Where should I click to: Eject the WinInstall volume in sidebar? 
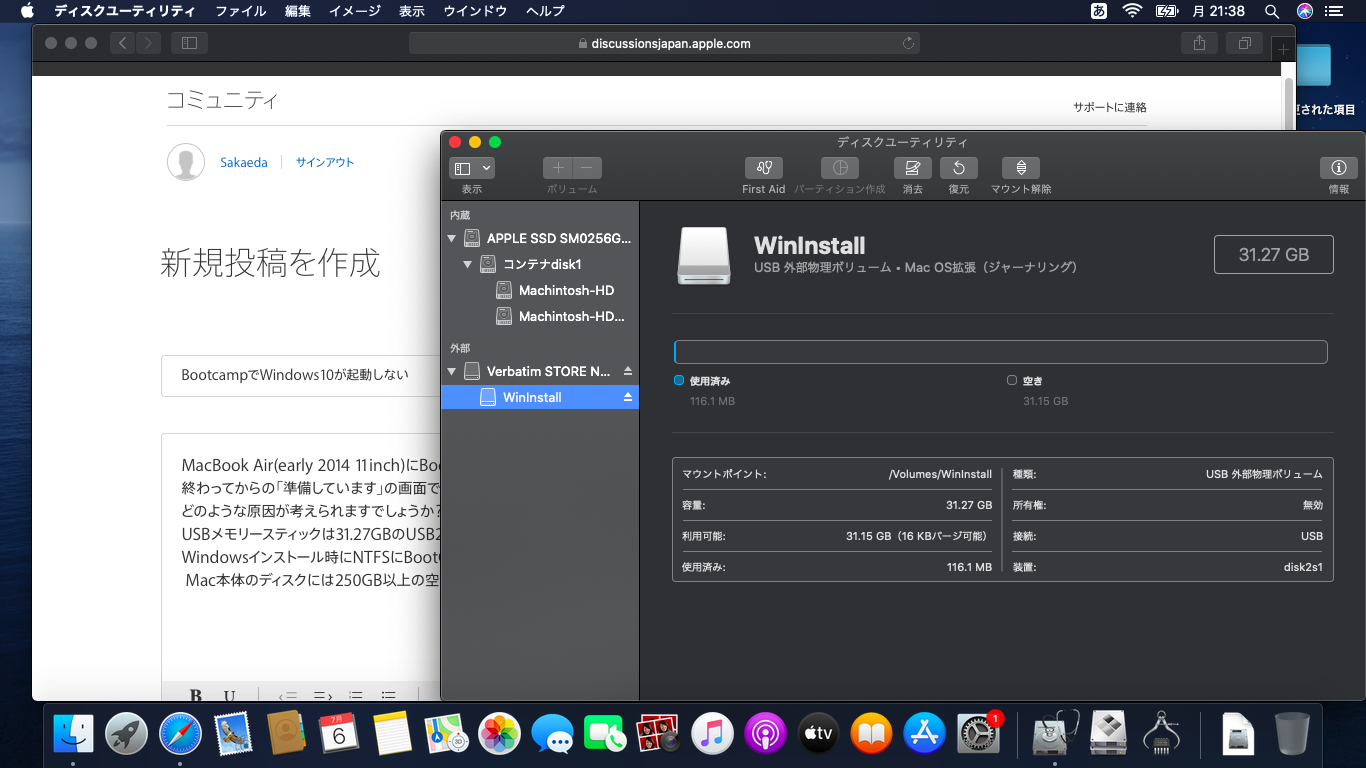628,397
